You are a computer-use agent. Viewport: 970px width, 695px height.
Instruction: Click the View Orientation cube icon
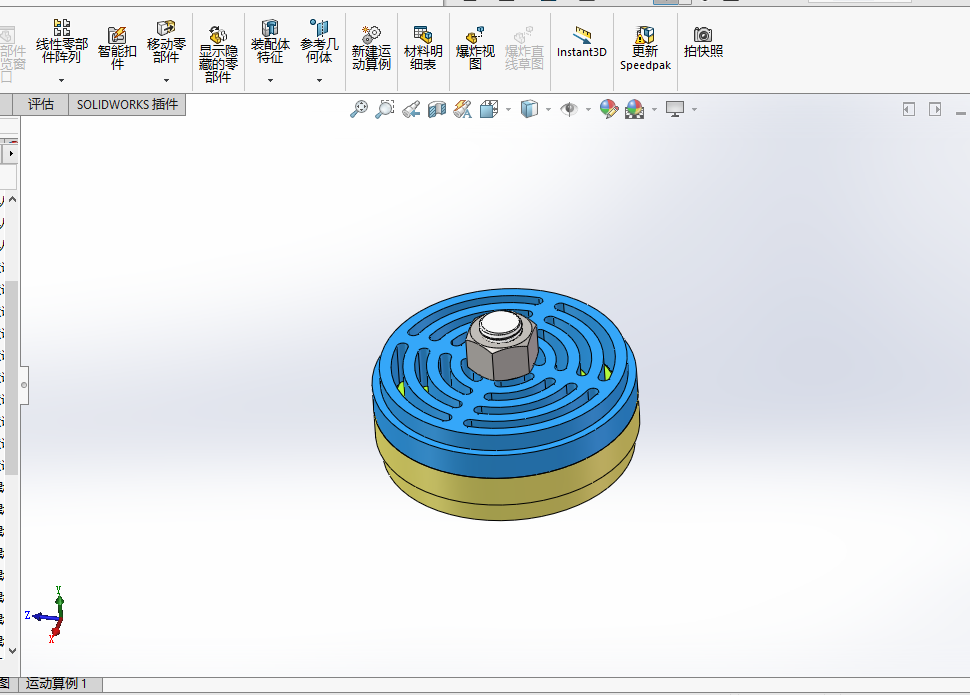pos(489,110)
